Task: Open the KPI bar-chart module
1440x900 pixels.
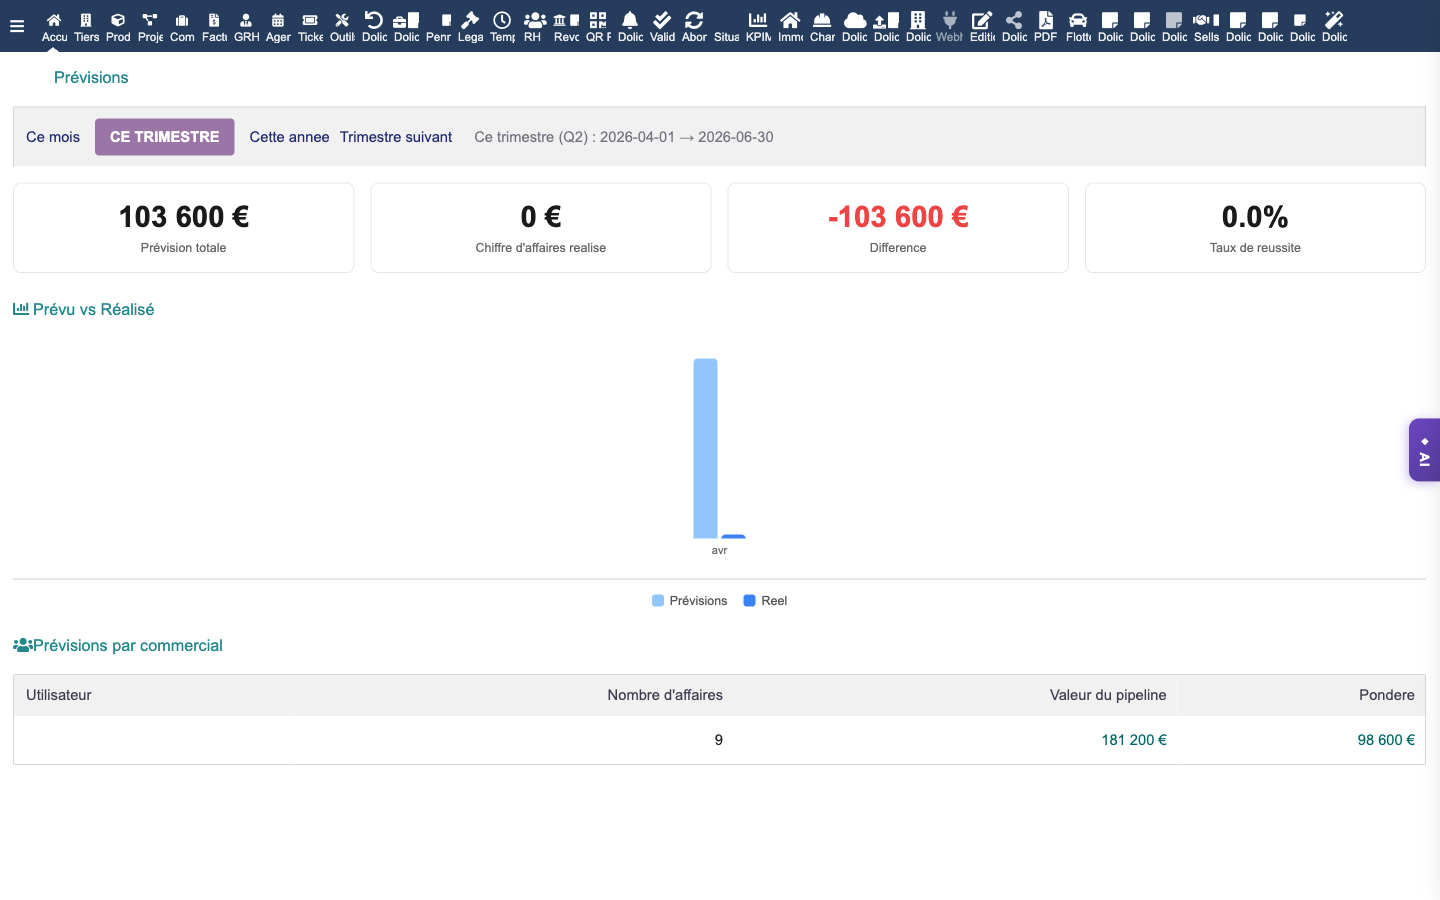Action: click(x=758, y=27)
